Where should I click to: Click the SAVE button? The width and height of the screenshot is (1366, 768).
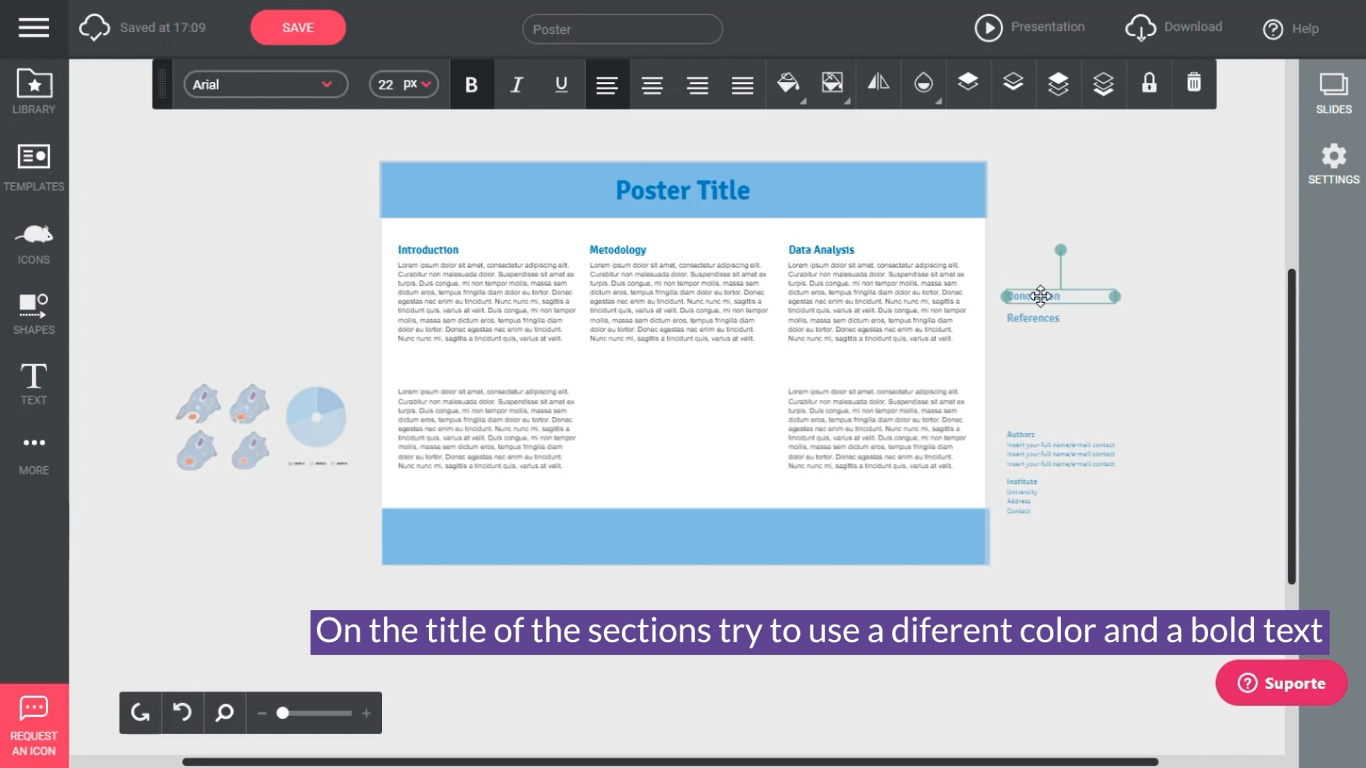tap(297, 27)
